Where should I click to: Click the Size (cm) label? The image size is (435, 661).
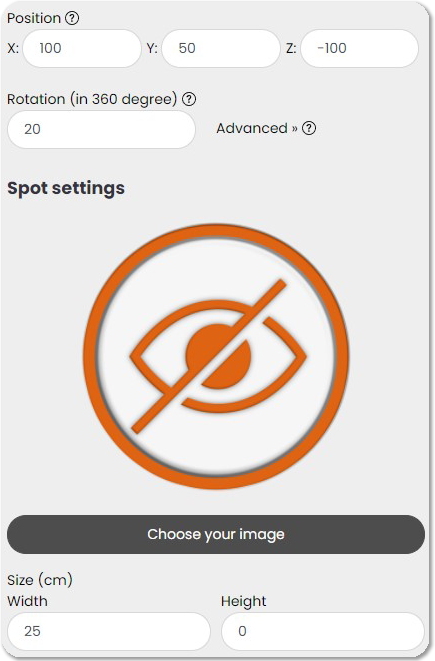point(40,580)
